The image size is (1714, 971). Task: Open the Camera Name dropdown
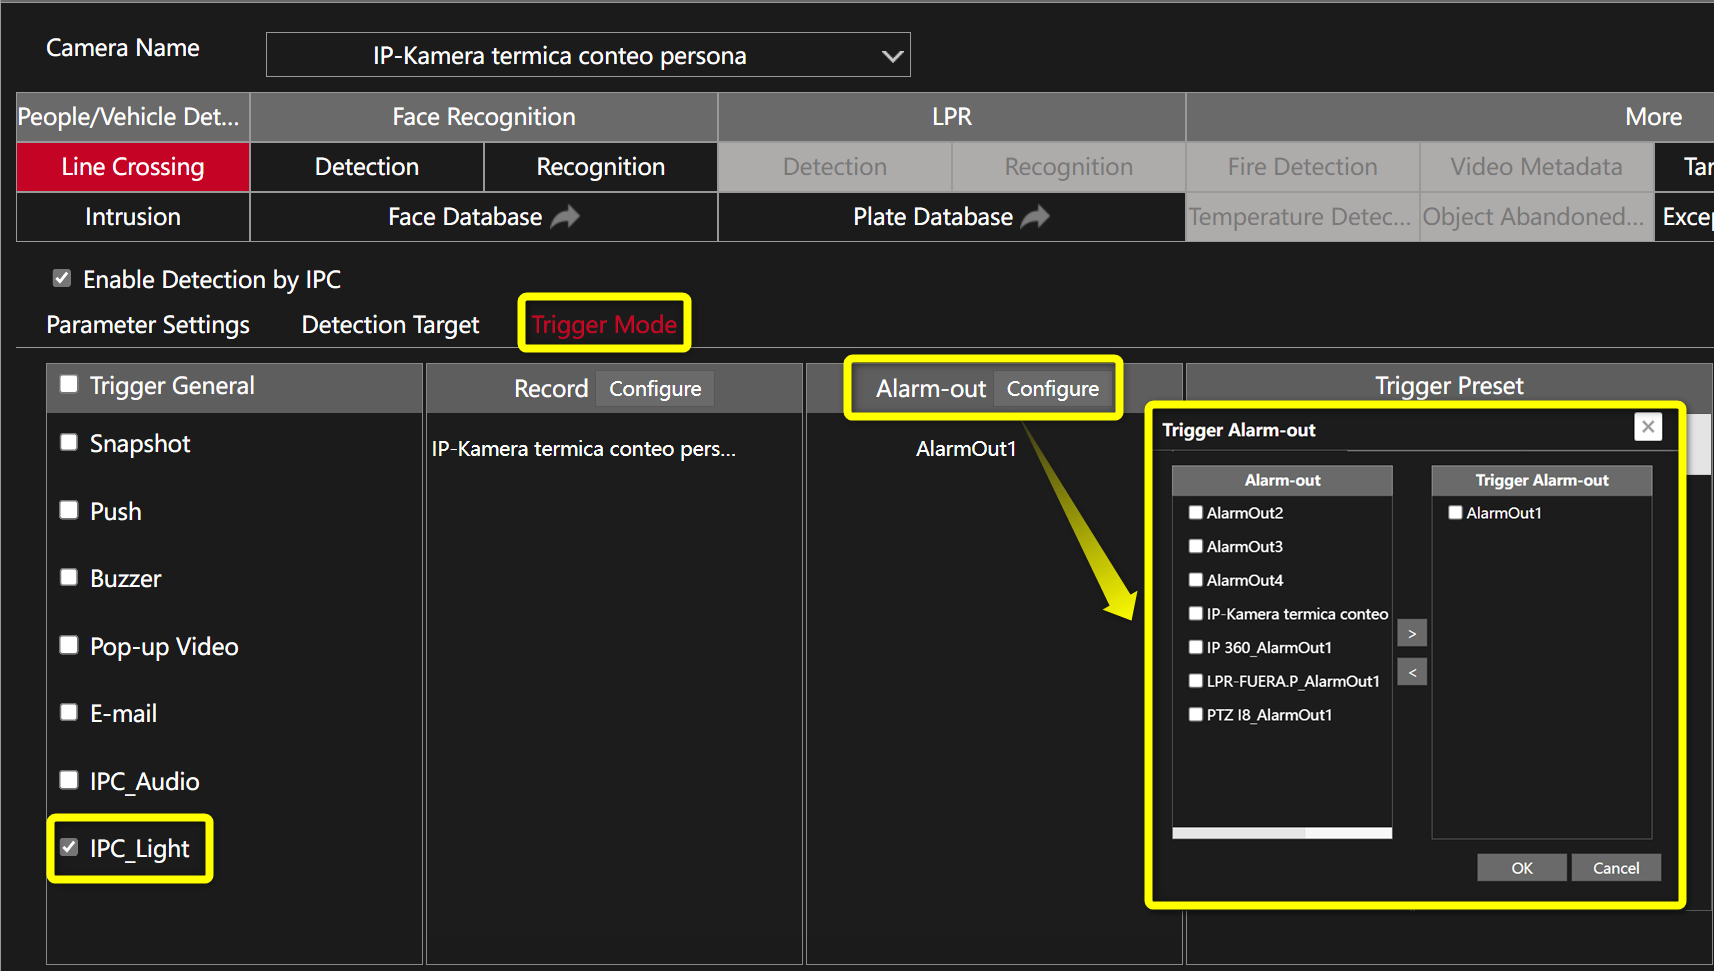(x=890, y=55)
